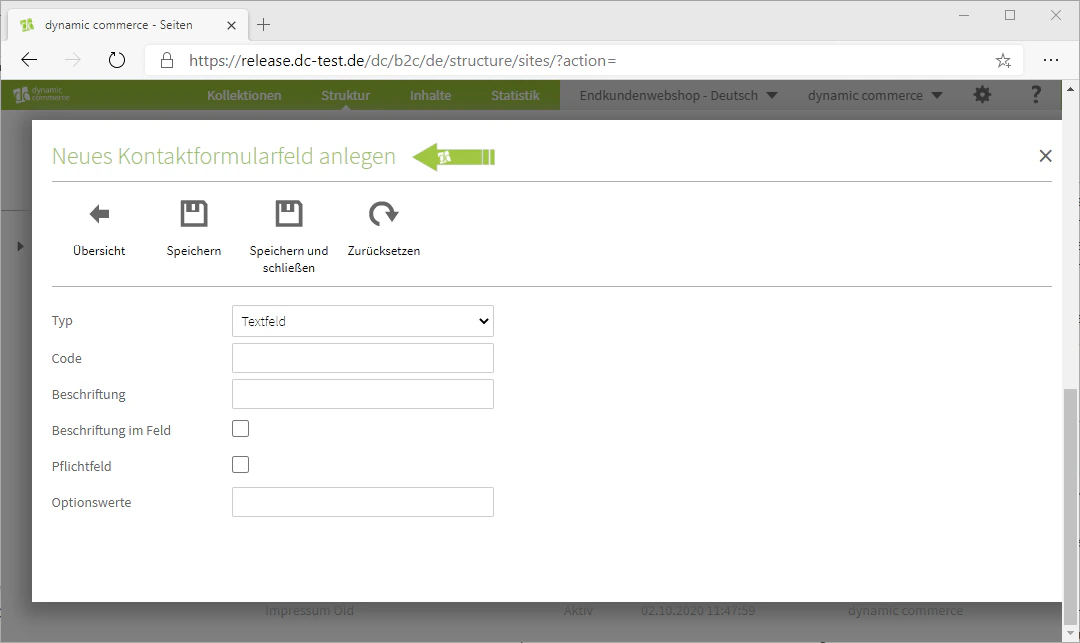Open the Endkundenwebshop - Deutsch dropdown

678,96
